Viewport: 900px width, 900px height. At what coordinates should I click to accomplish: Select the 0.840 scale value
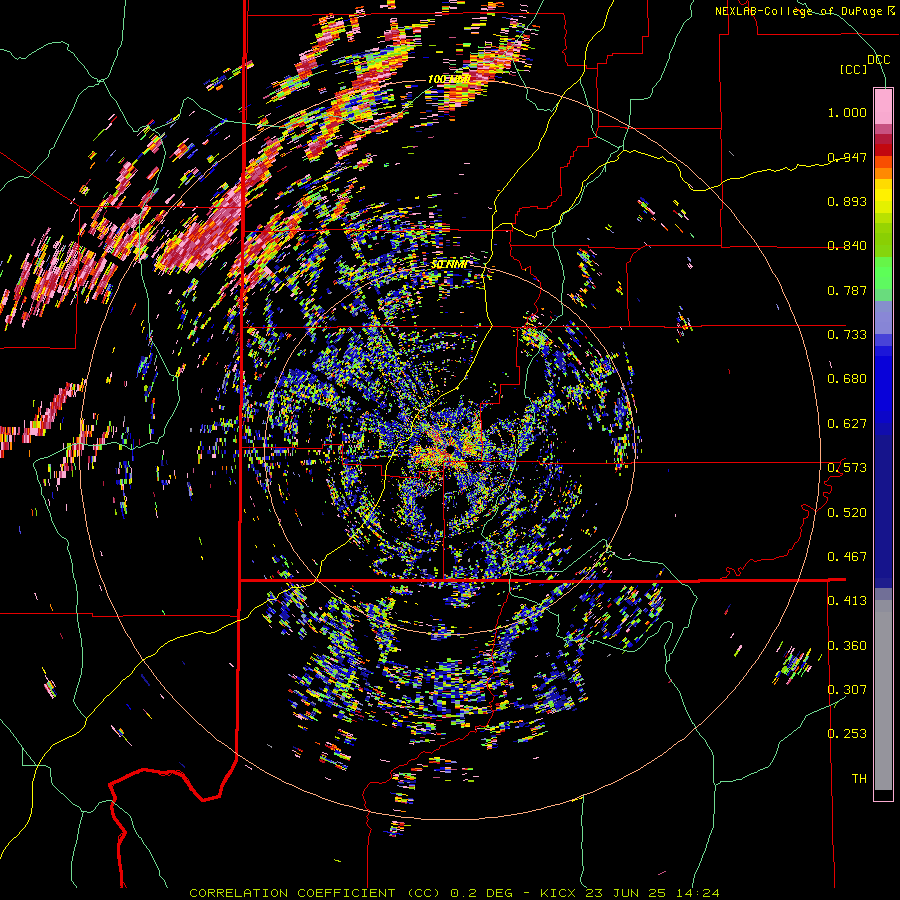click(847, 246)
